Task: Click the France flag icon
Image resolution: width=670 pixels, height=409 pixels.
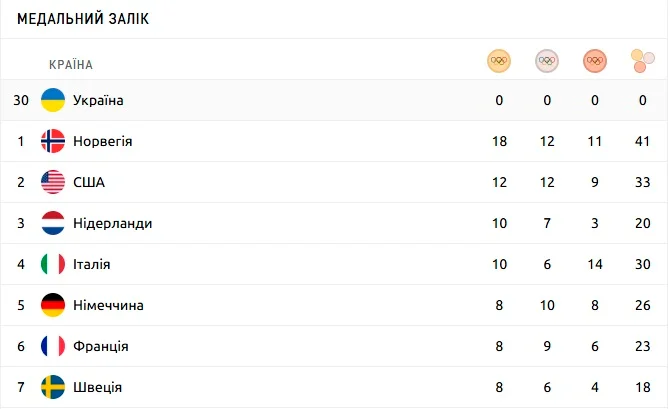Action: [53, 346]
